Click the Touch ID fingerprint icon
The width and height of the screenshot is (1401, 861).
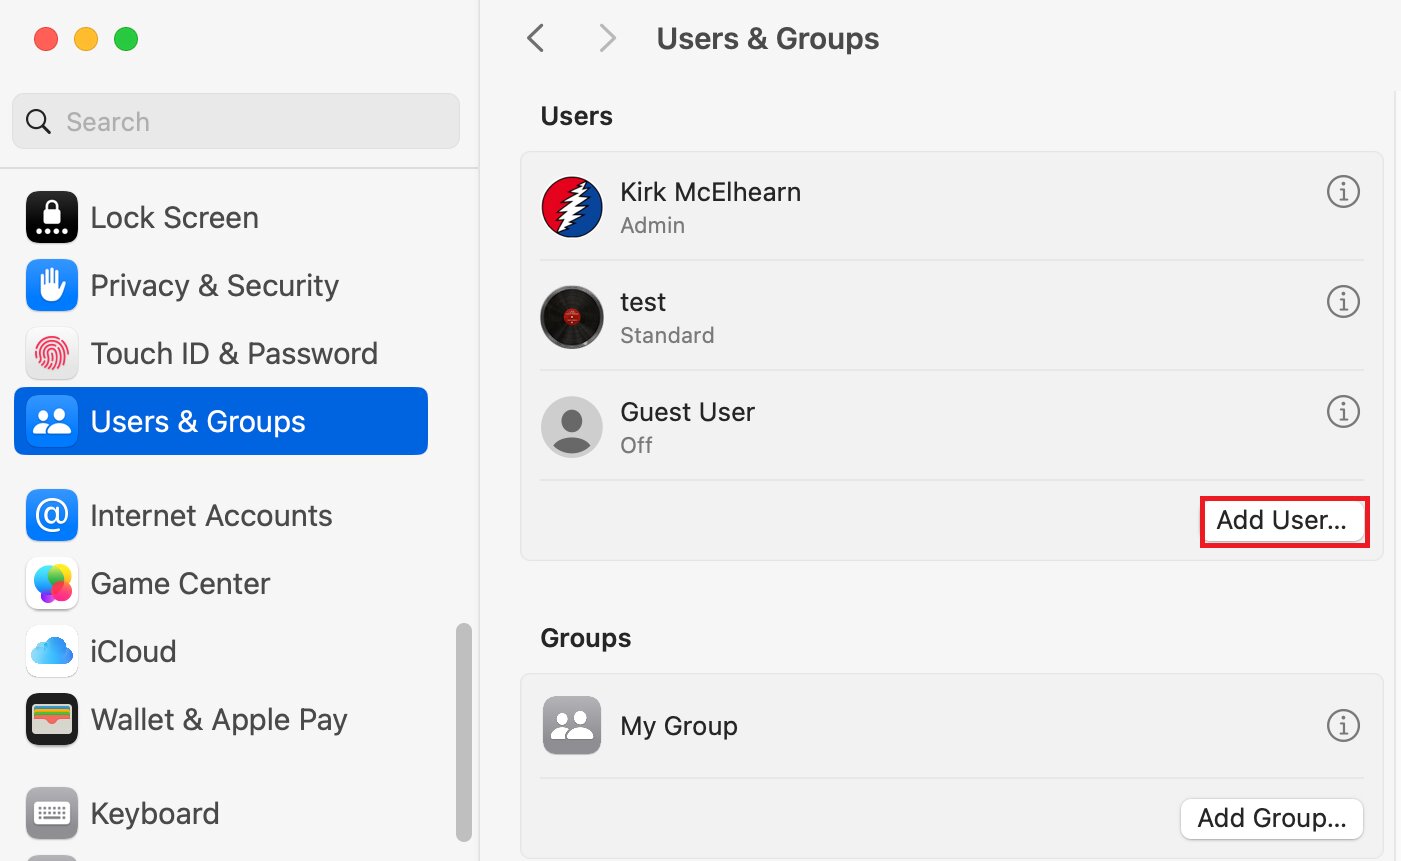pos(51,353)
